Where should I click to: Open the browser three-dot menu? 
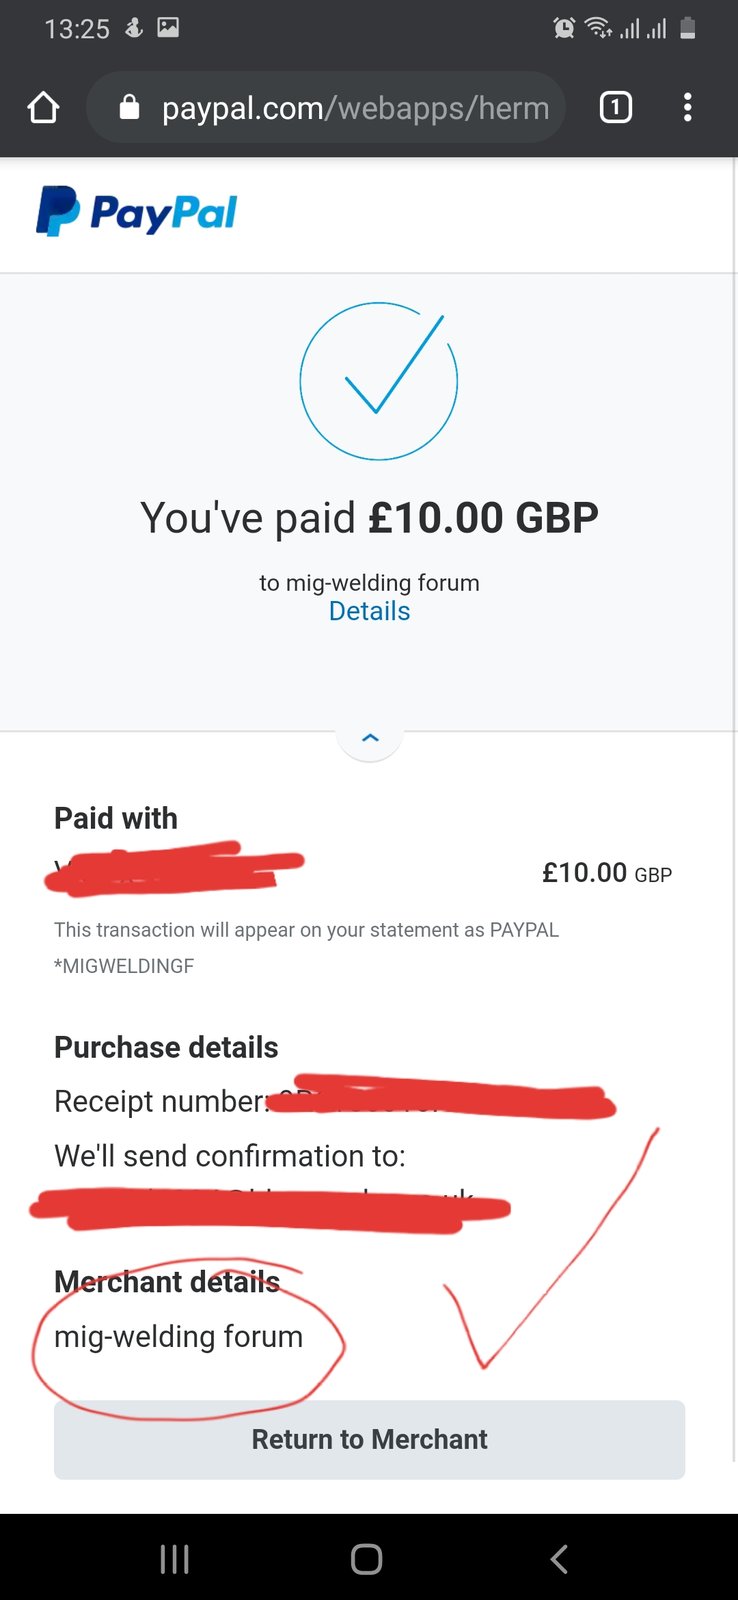click(x=687, y=107)
